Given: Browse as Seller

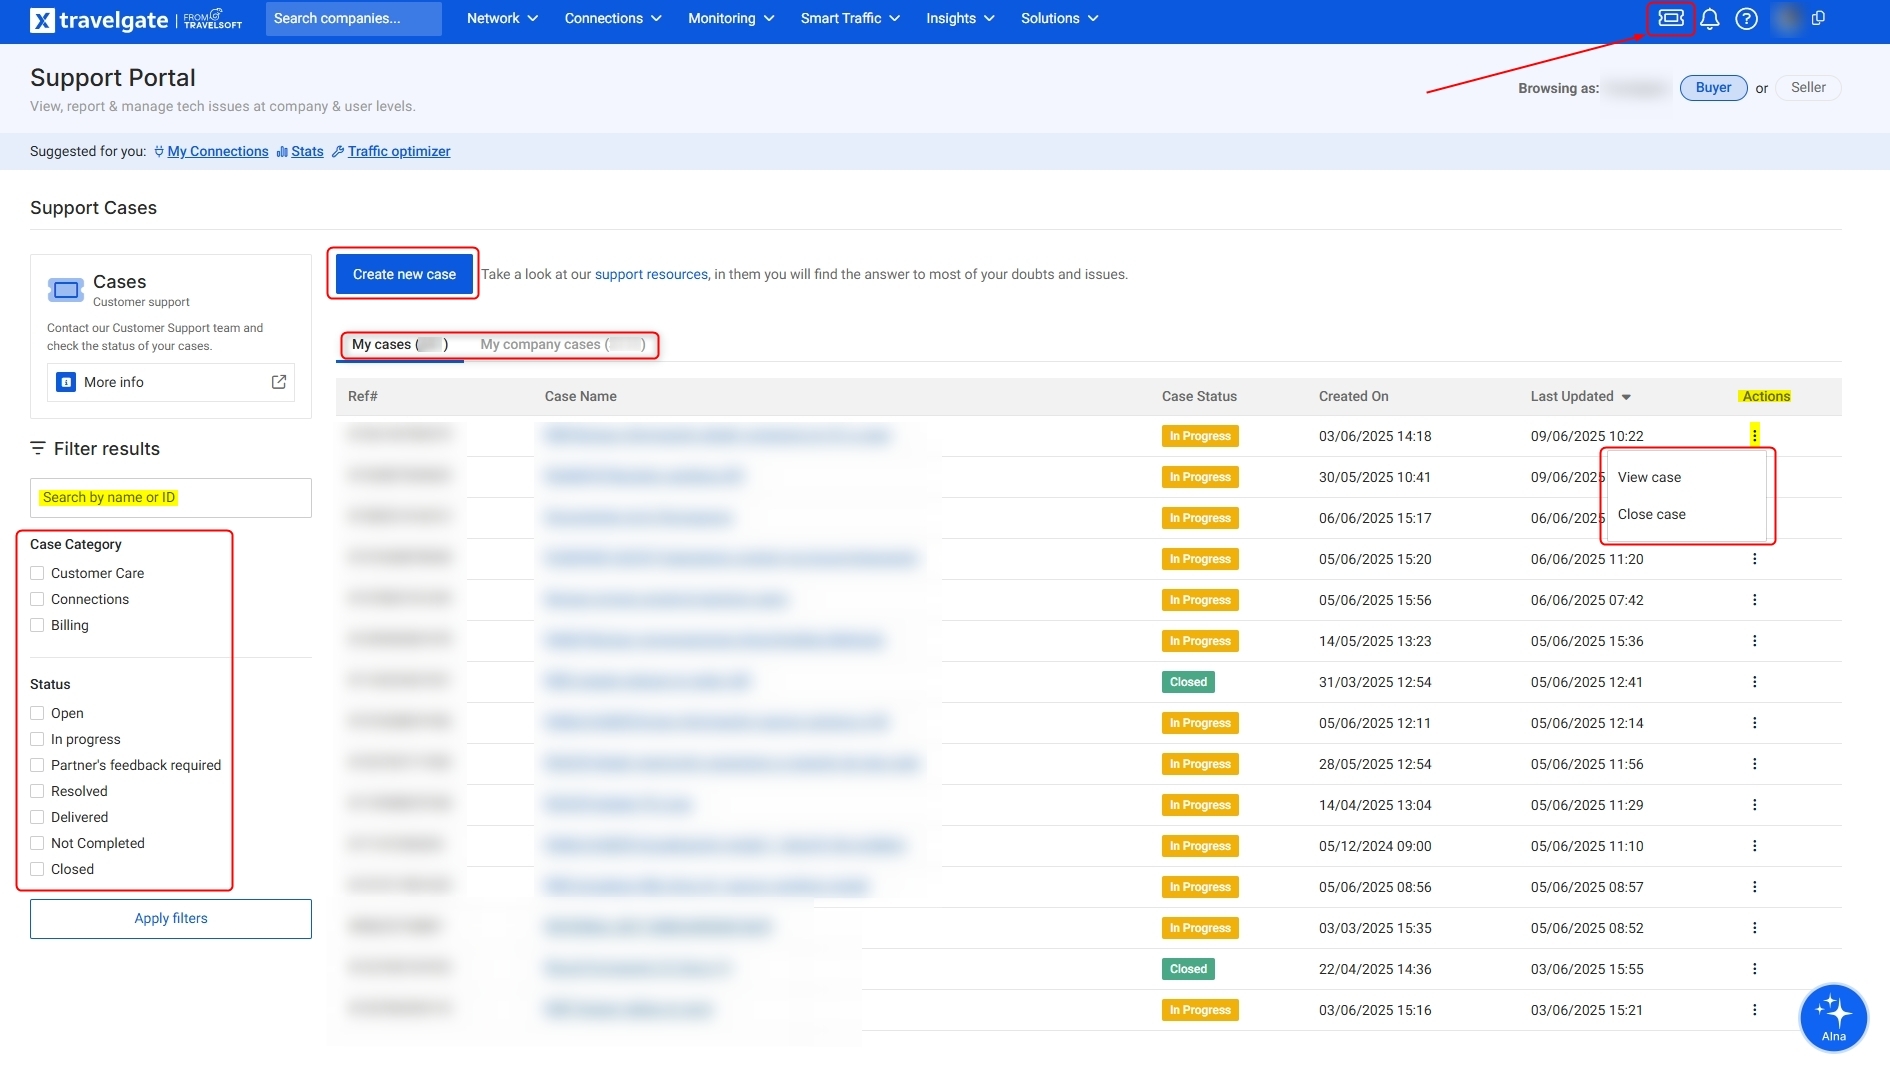Looking at the screenshot, I should pos(1808,87).
